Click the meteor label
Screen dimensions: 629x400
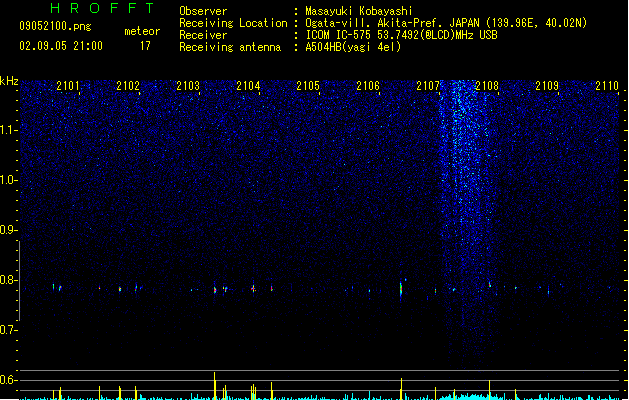142,31
